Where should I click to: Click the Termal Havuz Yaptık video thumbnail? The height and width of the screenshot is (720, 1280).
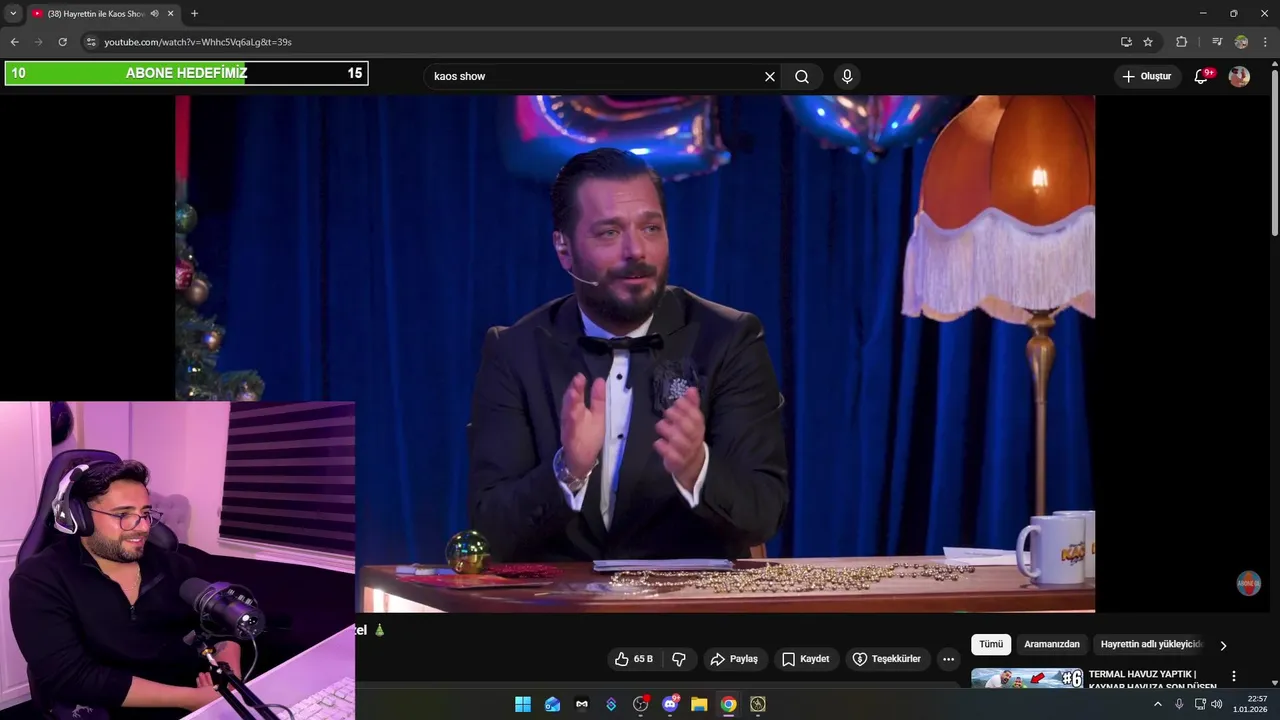point(1027,678)
